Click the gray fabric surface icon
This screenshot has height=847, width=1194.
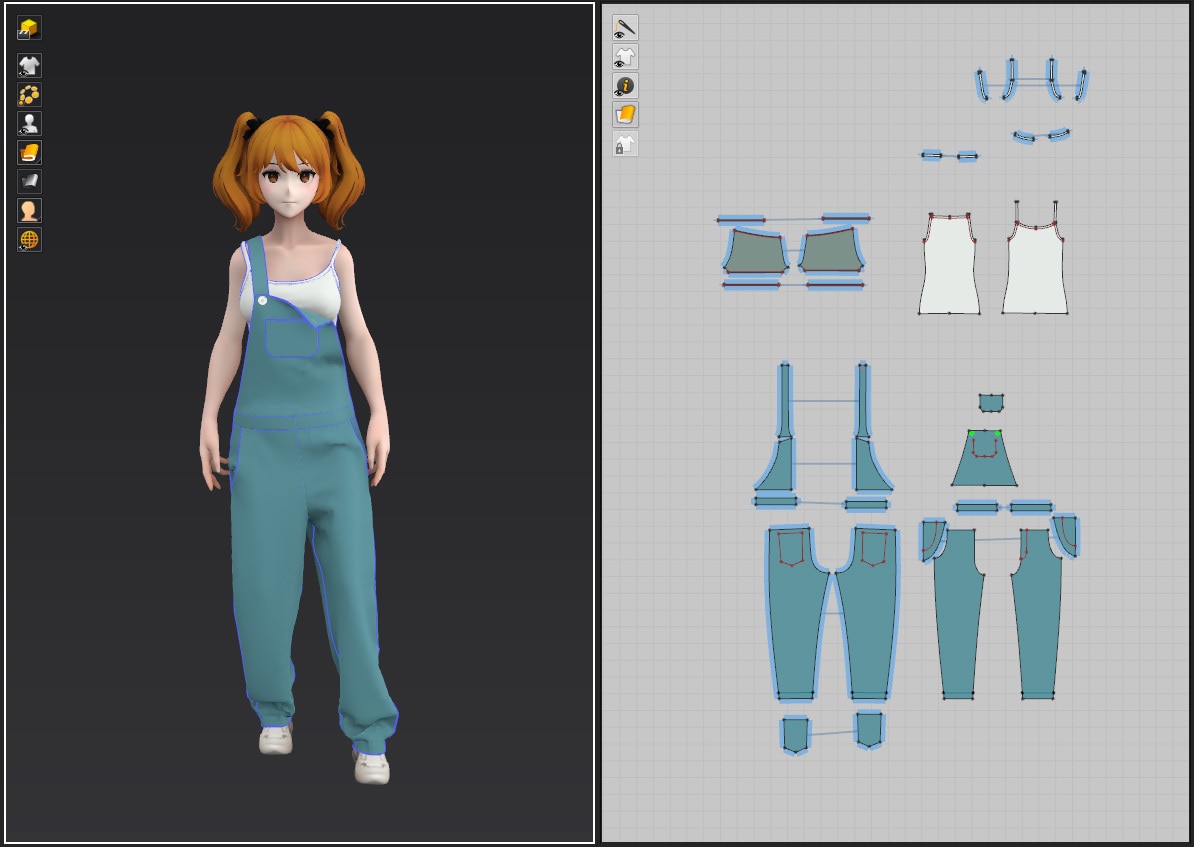tap(29, 181)
